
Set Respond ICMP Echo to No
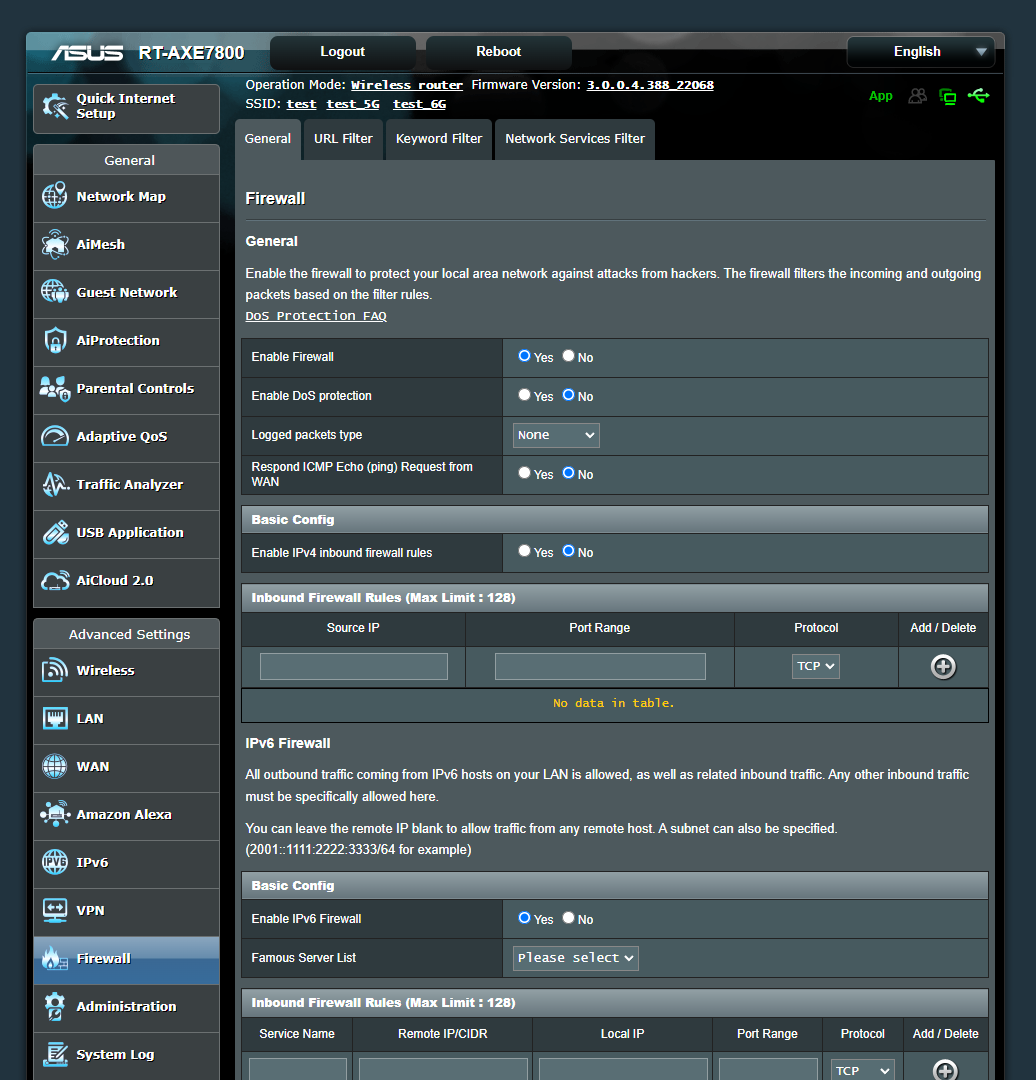568,473
